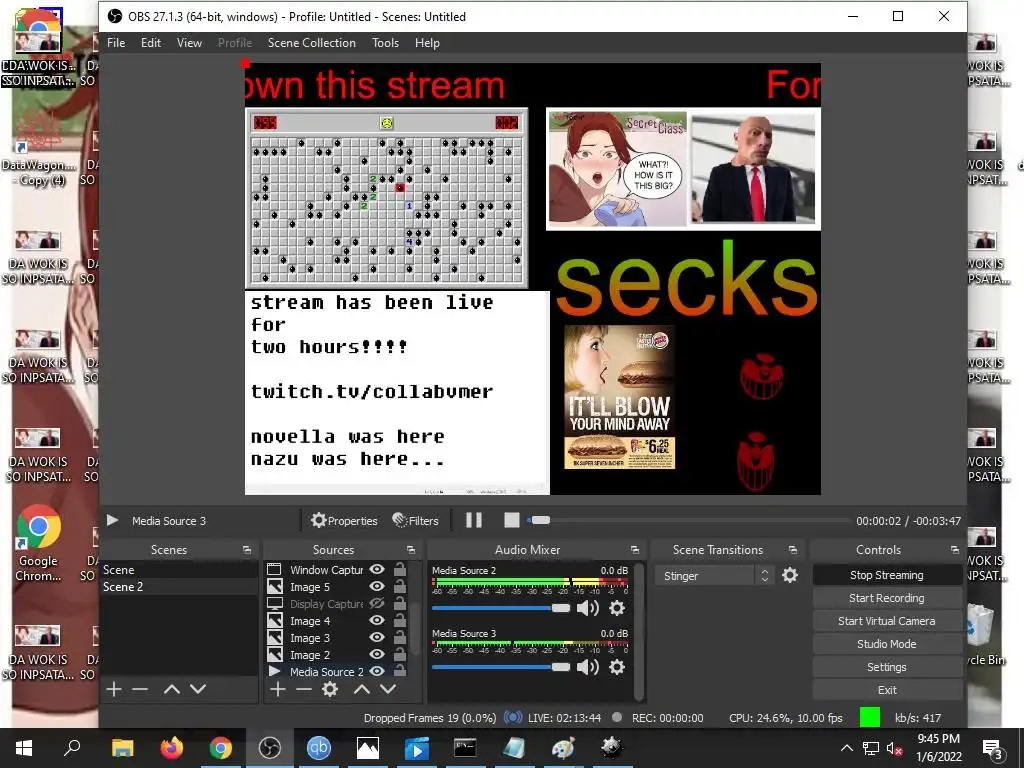
Task: Click Media Source 2 volume slider
Action: [x=501, y=608]
